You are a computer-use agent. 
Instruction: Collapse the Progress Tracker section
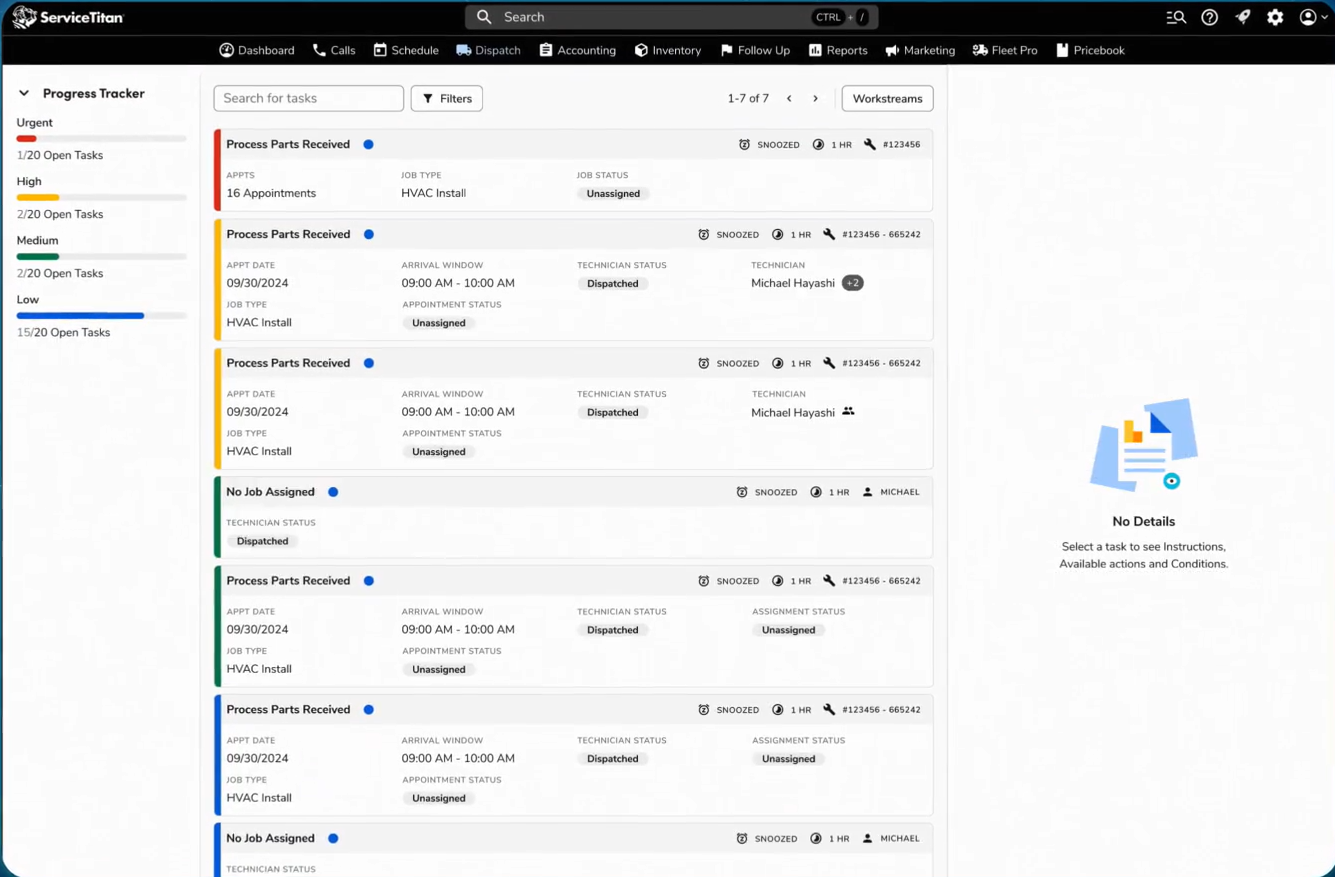(24, 93)
